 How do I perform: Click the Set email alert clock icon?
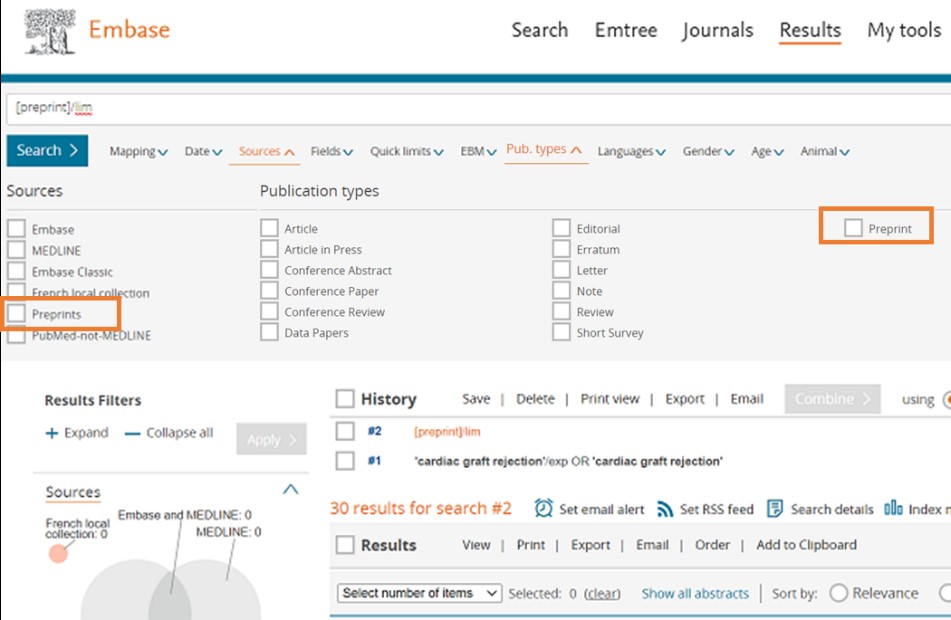pyautogui.click(x=543, y=509)
